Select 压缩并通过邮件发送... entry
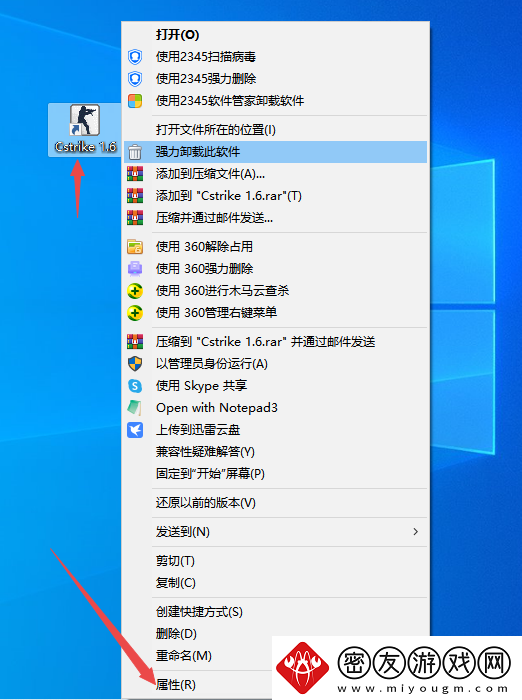Image resolution: width=522 pixels, height=700 pixels. pyautogui.click(x=276, y=217)
